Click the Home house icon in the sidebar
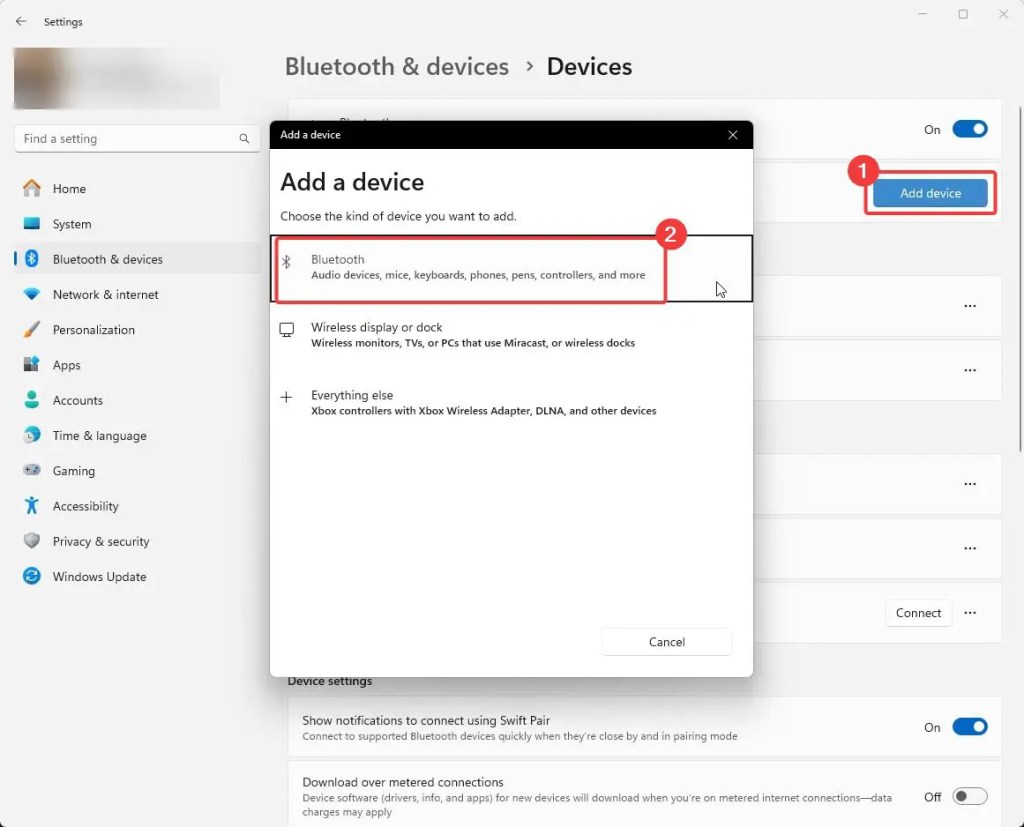Screen dimensions: 1024x827 tap(31, 188)
